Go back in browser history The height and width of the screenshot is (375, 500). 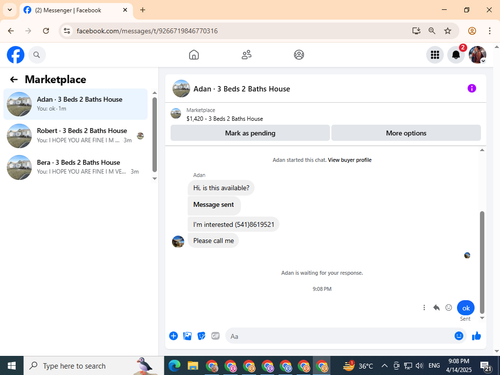[x=11, y=31]
